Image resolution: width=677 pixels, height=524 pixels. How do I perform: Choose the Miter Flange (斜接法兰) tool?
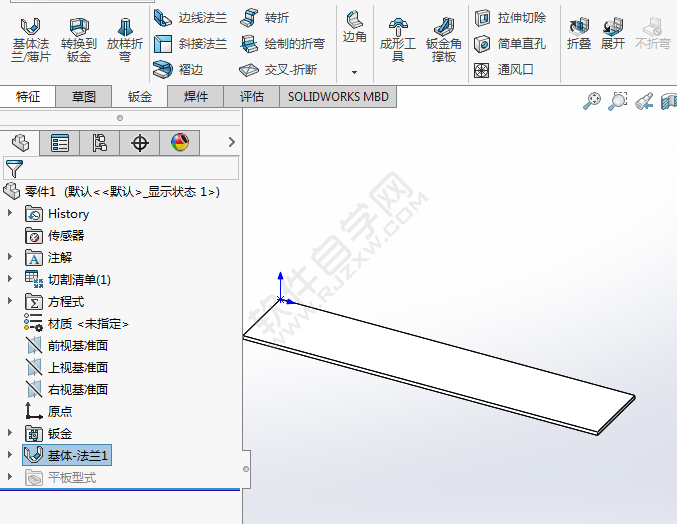[x=190, y=44]
